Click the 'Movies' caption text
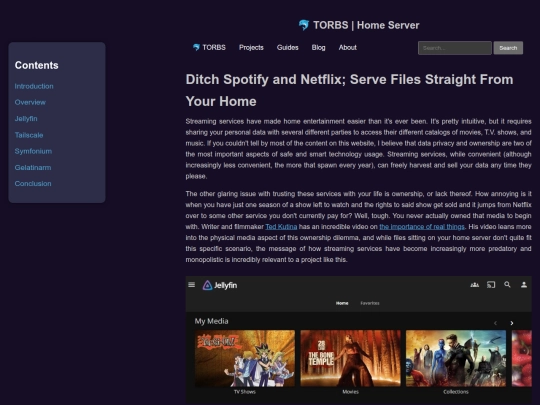 pos(350,392)
